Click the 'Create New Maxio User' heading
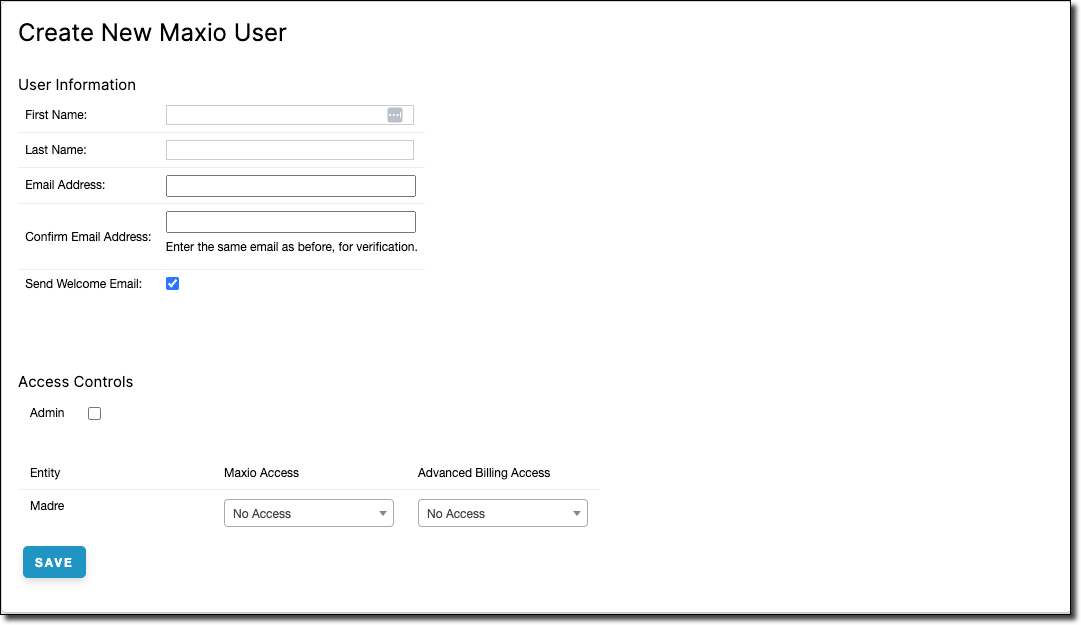 point(152,32)
